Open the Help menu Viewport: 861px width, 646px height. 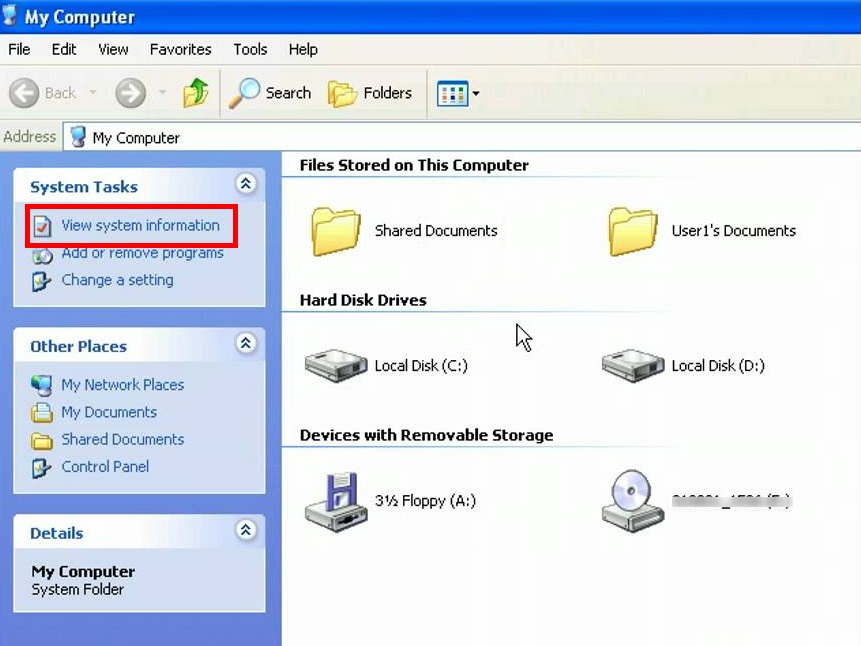[x=303, y=49]
